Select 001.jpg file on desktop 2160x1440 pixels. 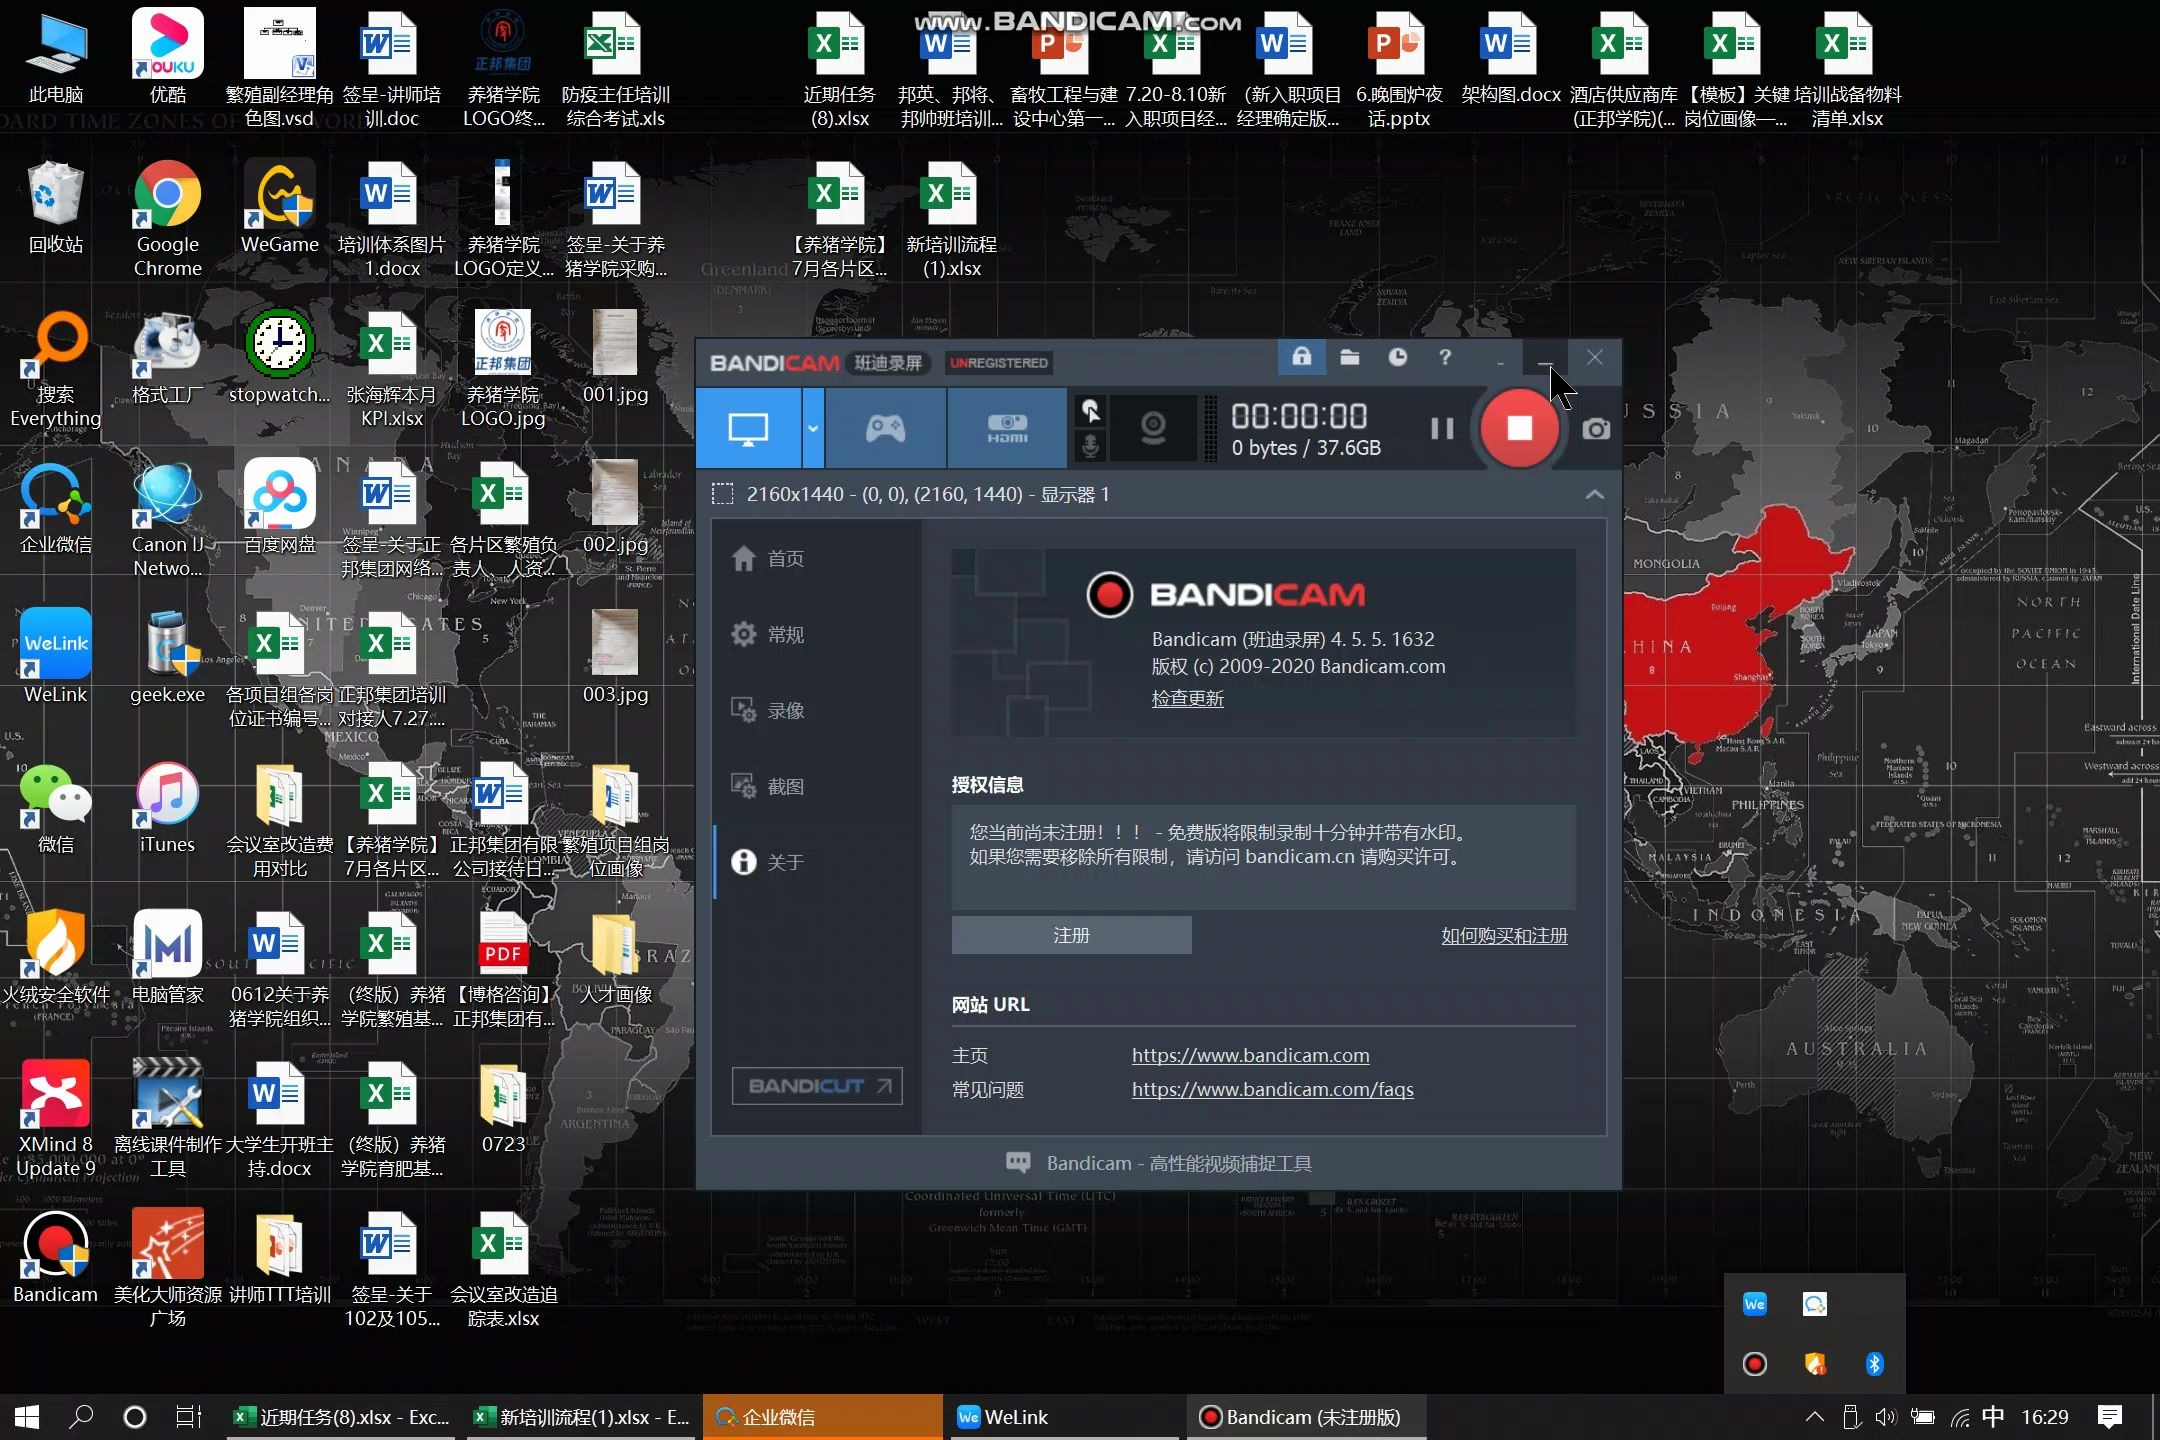click(x=615, y=358)
